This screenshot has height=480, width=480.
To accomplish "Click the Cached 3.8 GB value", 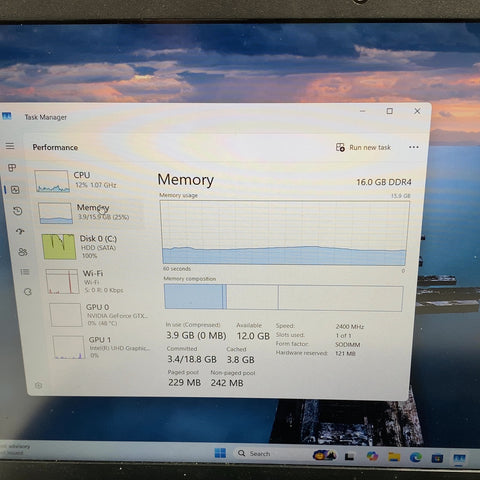I will tap(240, 360).
